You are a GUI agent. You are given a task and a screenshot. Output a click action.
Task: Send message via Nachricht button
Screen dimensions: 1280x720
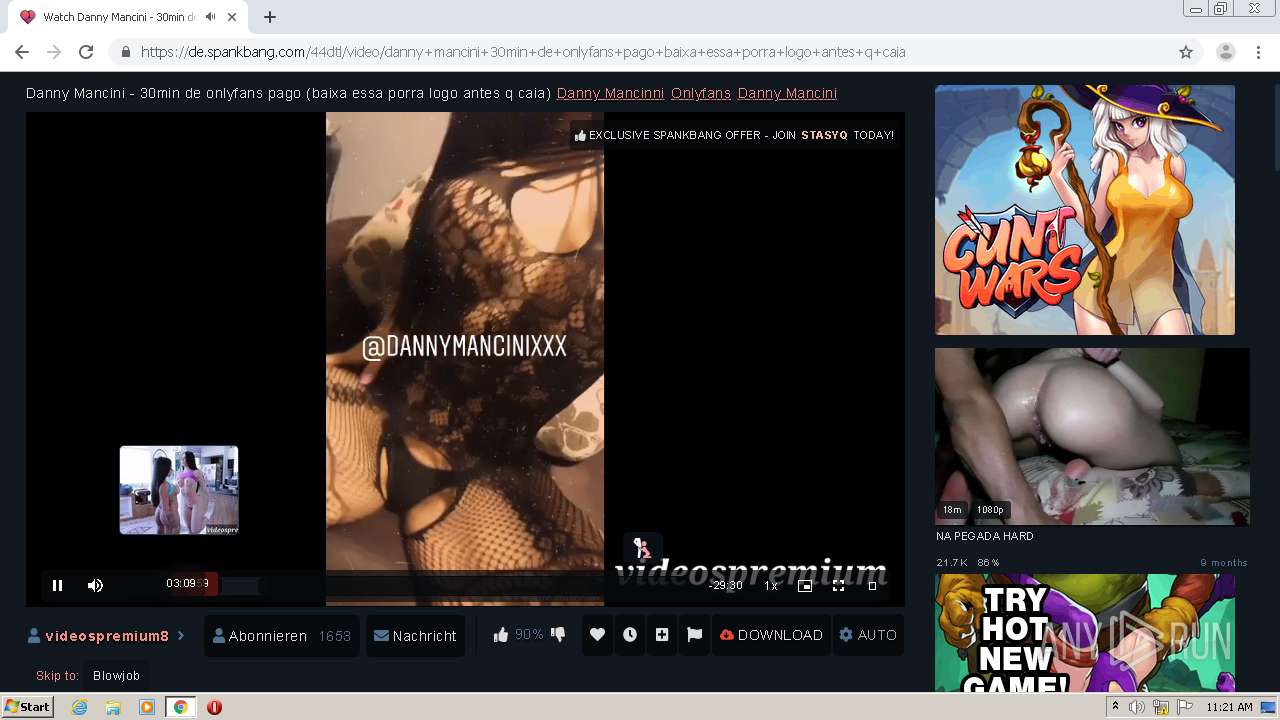pyautogui.click(x=415, y=636)
